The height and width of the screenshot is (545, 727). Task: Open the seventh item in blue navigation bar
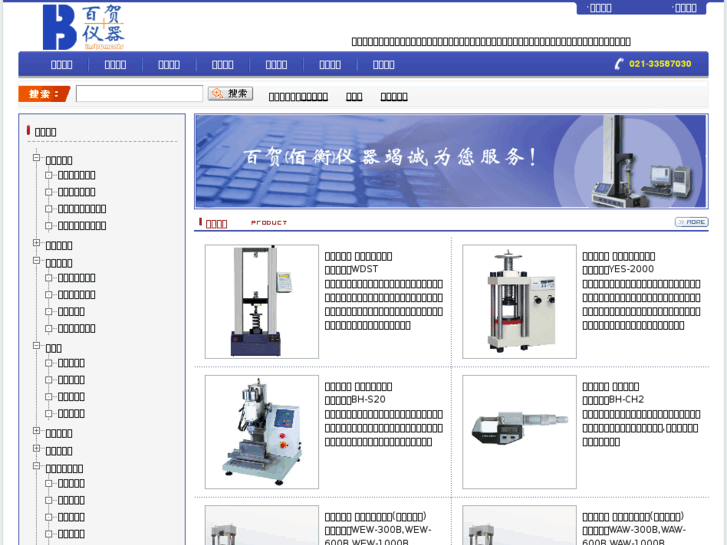[x=383, y=64]
